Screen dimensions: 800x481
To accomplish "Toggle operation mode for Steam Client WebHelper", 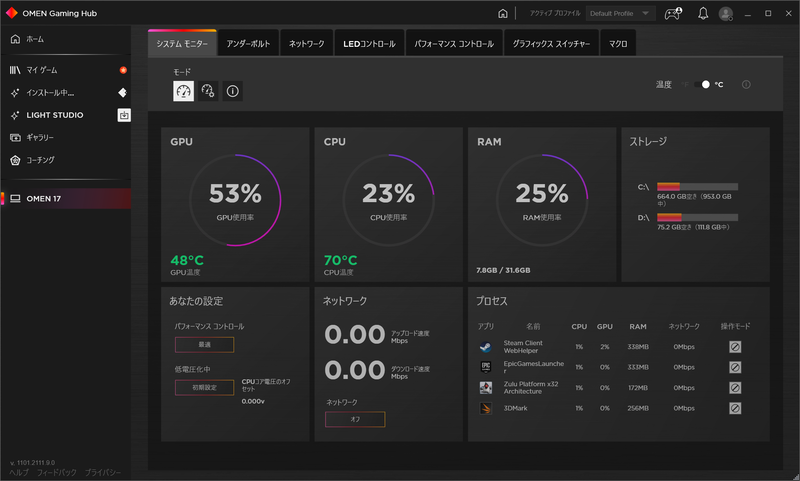I will coord(735,347).
